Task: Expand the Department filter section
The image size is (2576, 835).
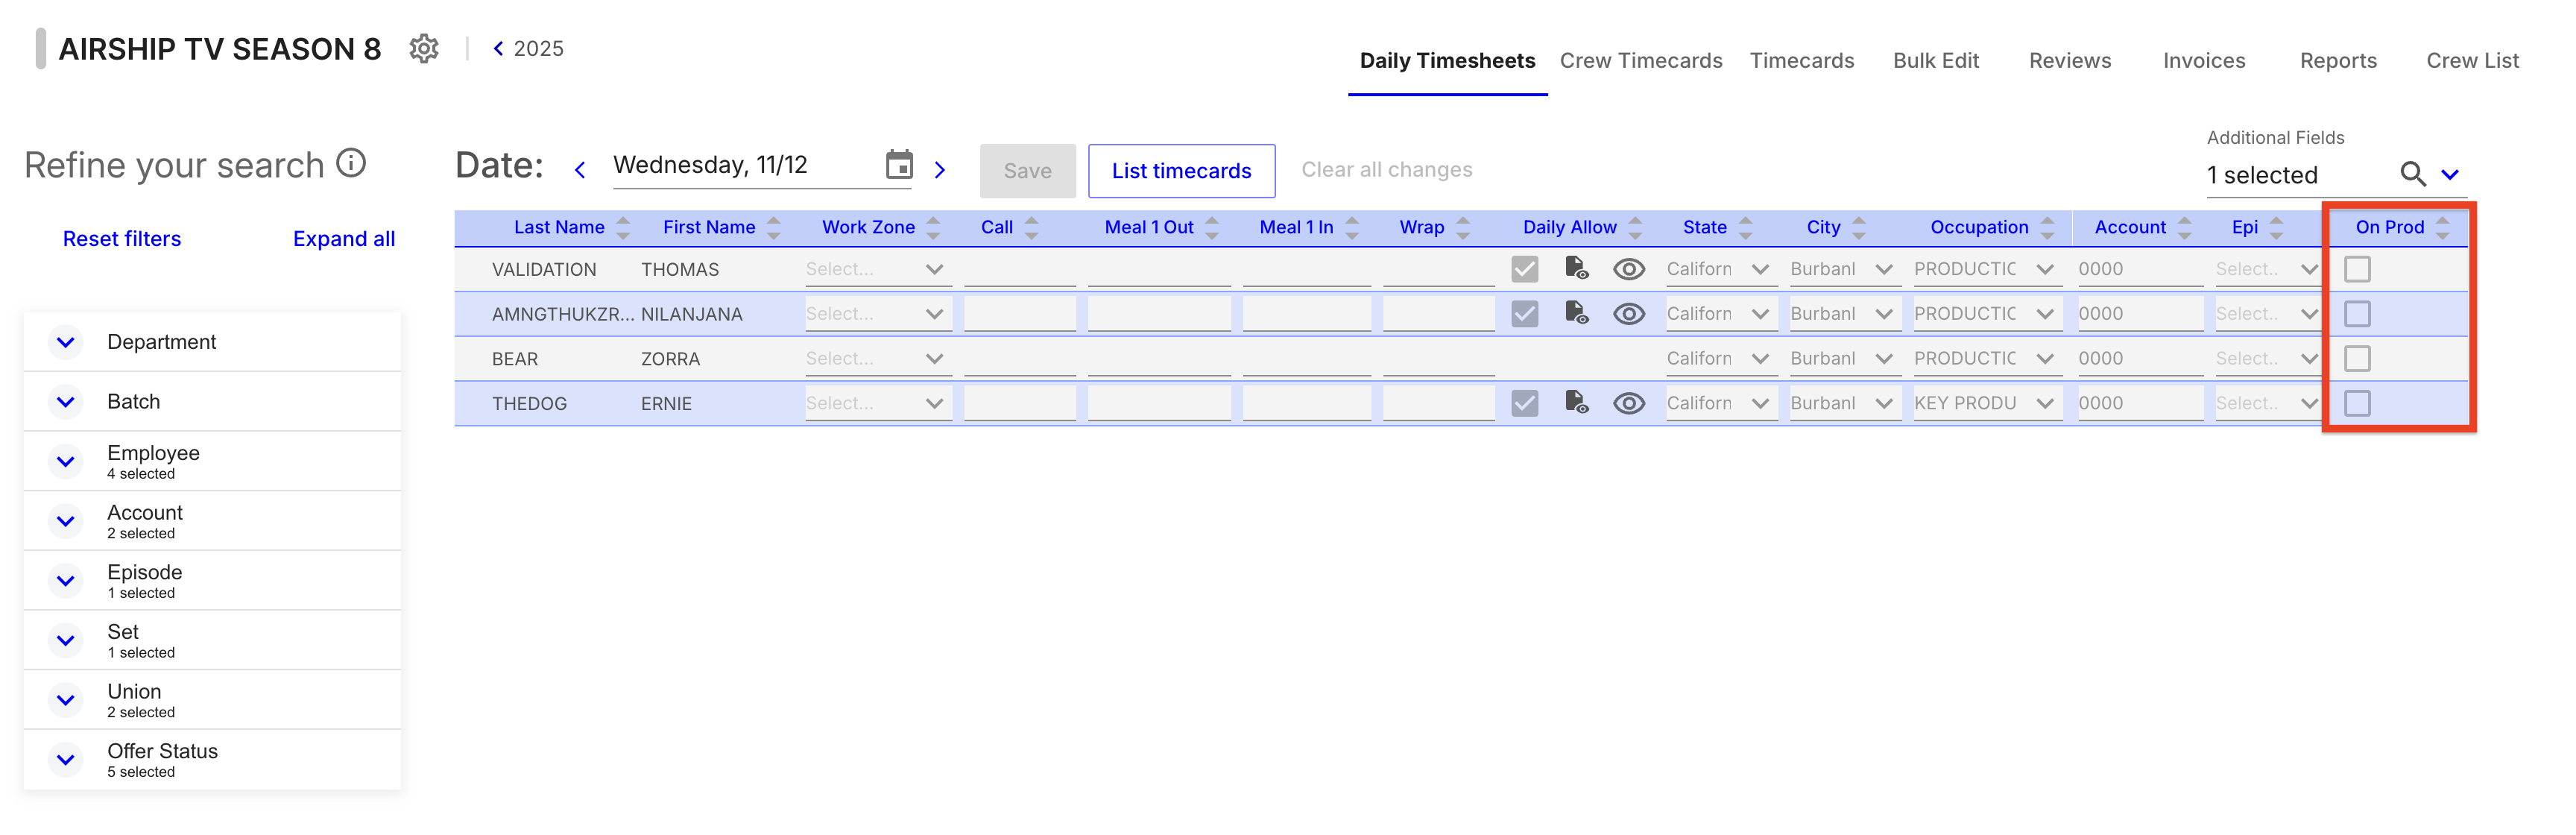Action: click(x=212, y=342)
